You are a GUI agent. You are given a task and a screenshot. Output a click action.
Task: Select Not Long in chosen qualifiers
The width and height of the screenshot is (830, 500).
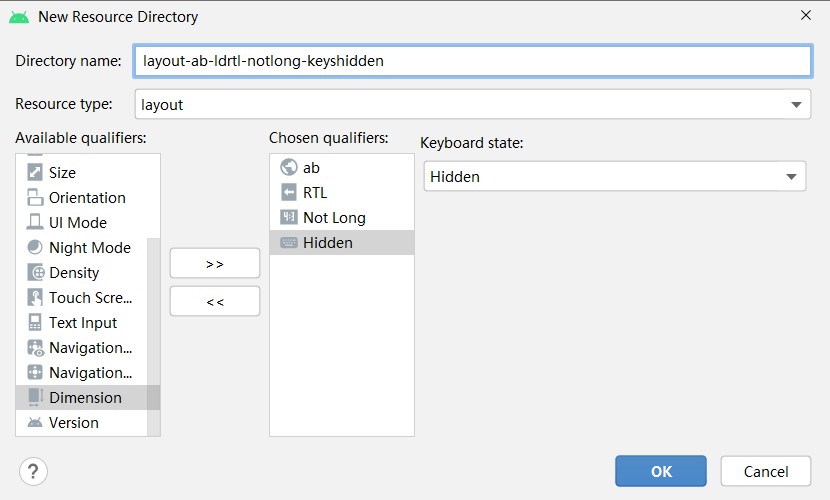click(342, 217)
